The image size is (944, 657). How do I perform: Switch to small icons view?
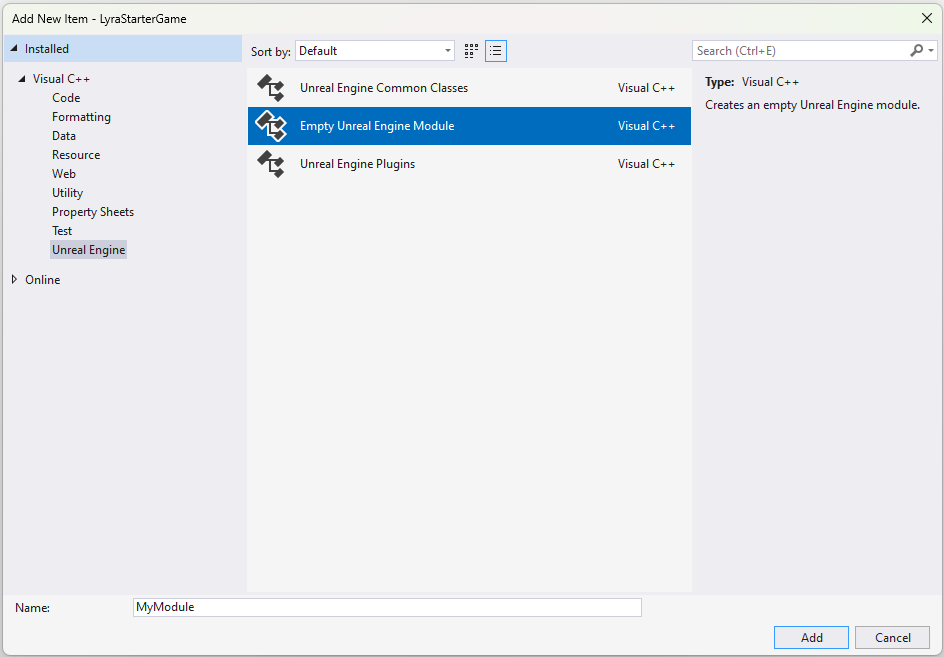tap(470, 50)
